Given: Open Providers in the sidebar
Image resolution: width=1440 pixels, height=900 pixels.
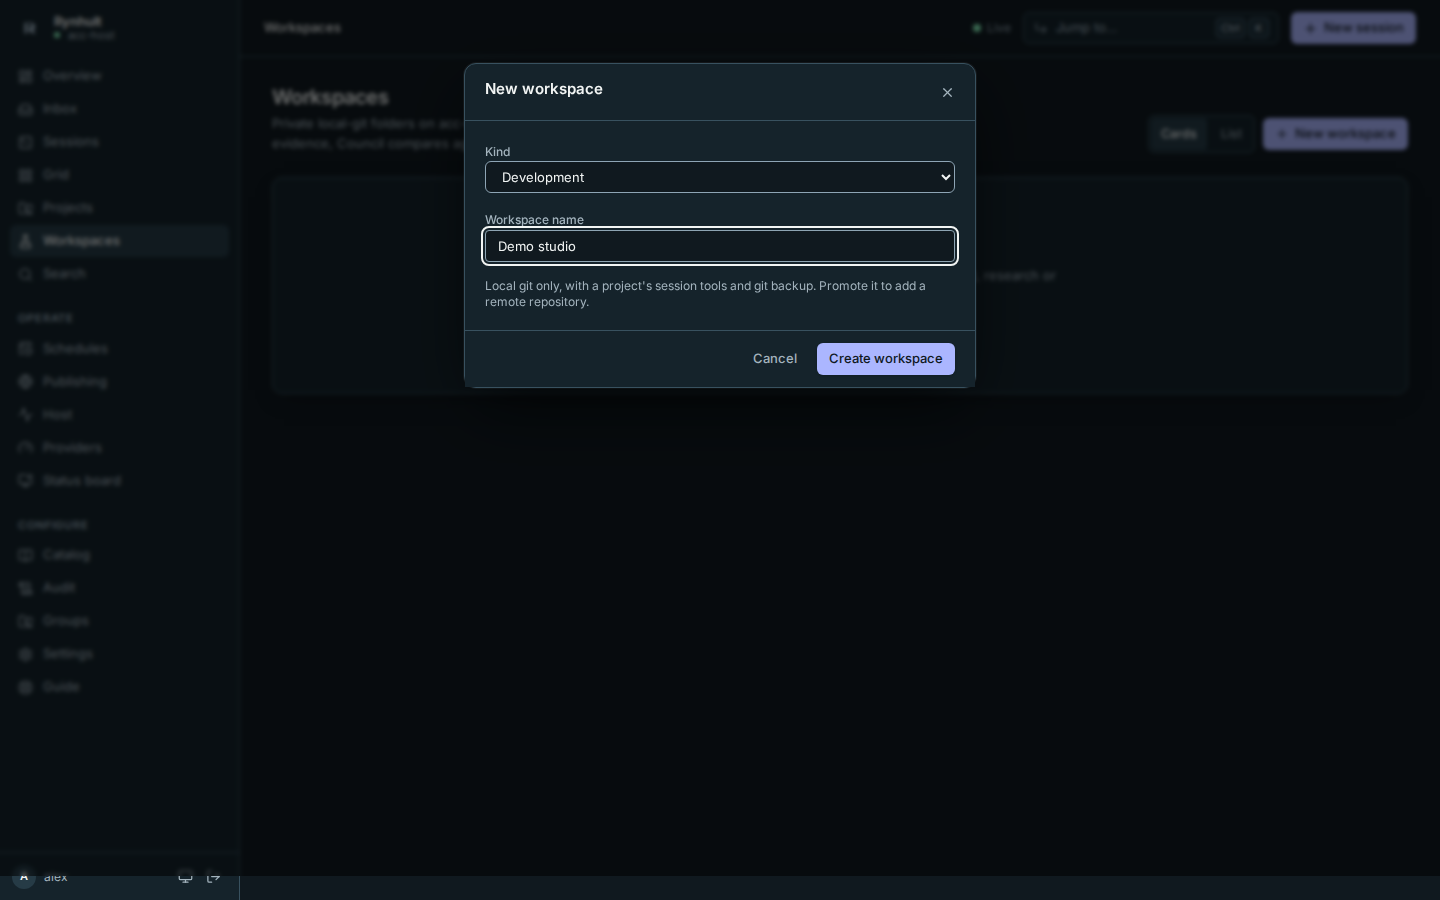Looking at the screenshot, I should (120, 448).
